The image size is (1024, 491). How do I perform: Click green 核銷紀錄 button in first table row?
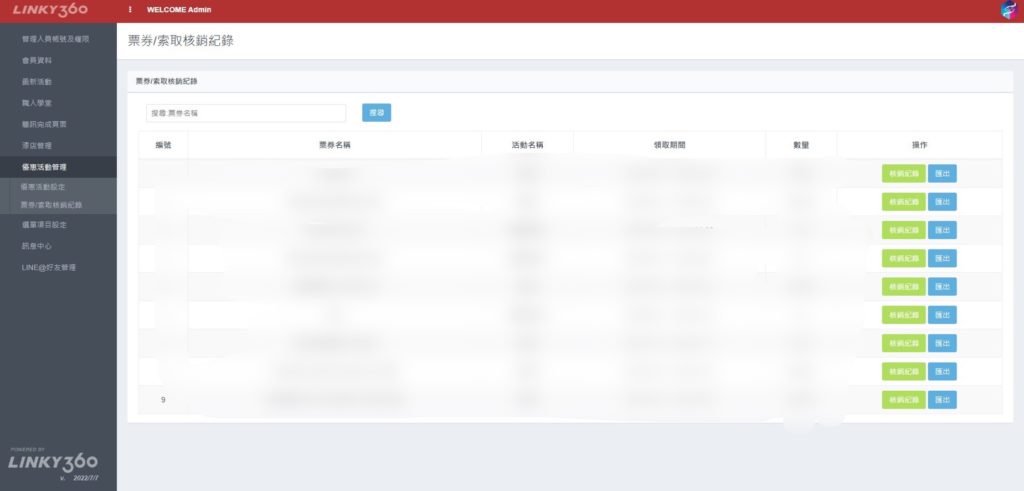click(903, 173)
